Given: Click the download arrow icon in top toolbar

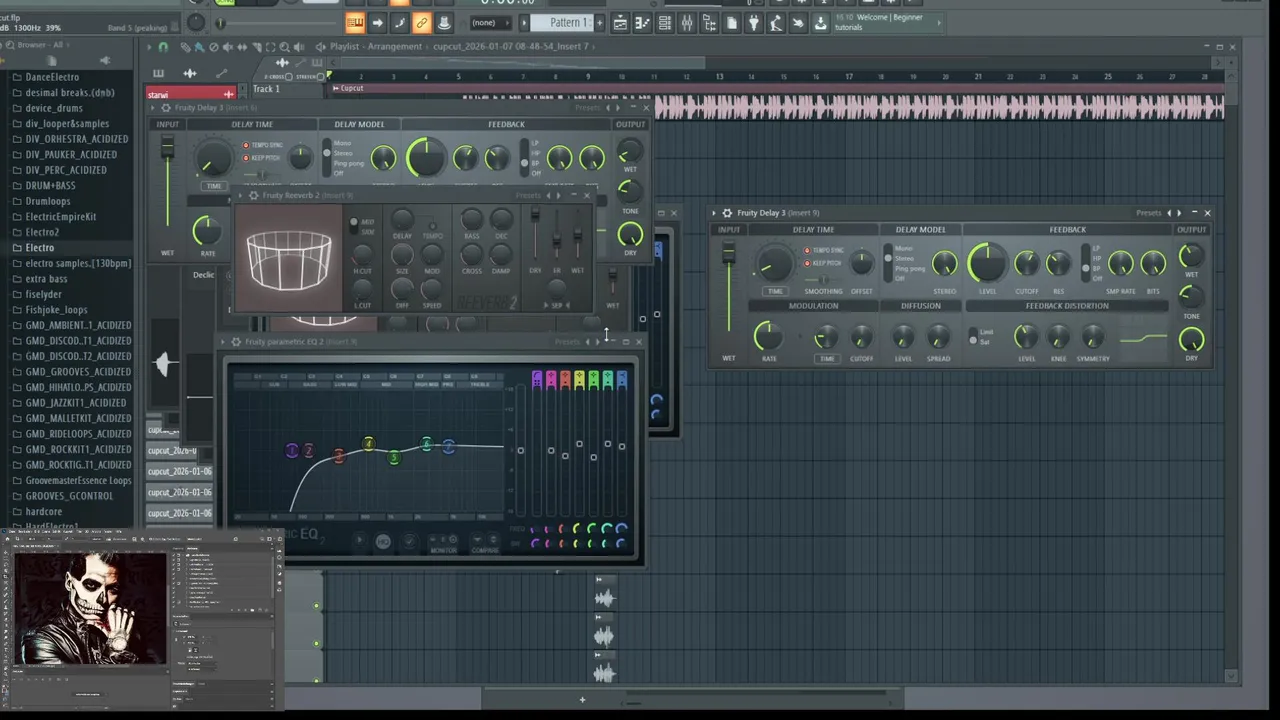Looking at the screenshot, I should pos(820,23).
